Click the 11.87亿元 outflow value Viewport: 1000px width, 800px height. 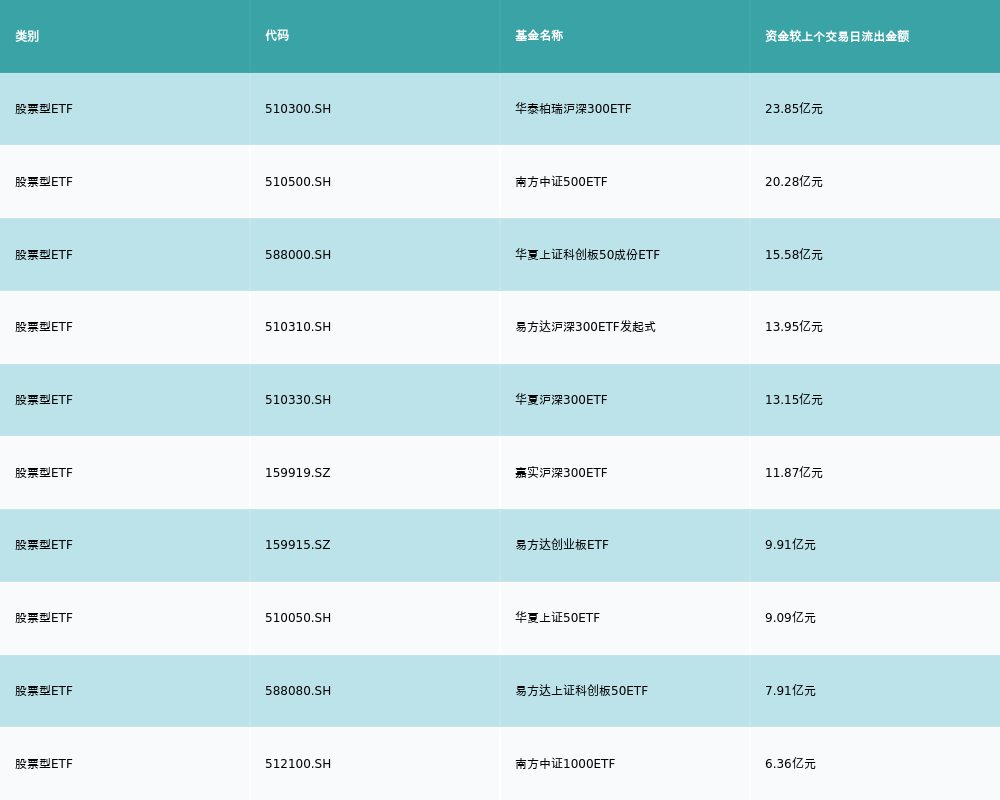[x=794, y=473]
